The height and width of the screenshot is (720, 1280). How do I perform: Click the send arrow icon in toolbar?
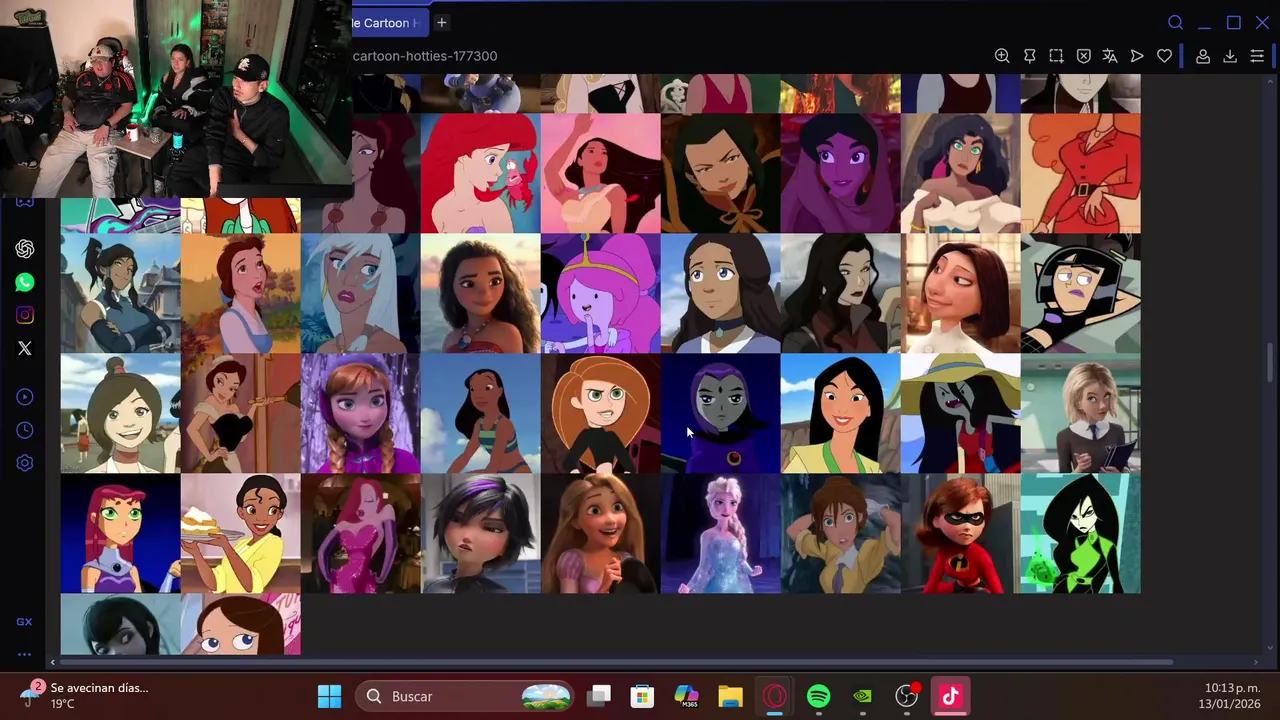coord(1137,56)
